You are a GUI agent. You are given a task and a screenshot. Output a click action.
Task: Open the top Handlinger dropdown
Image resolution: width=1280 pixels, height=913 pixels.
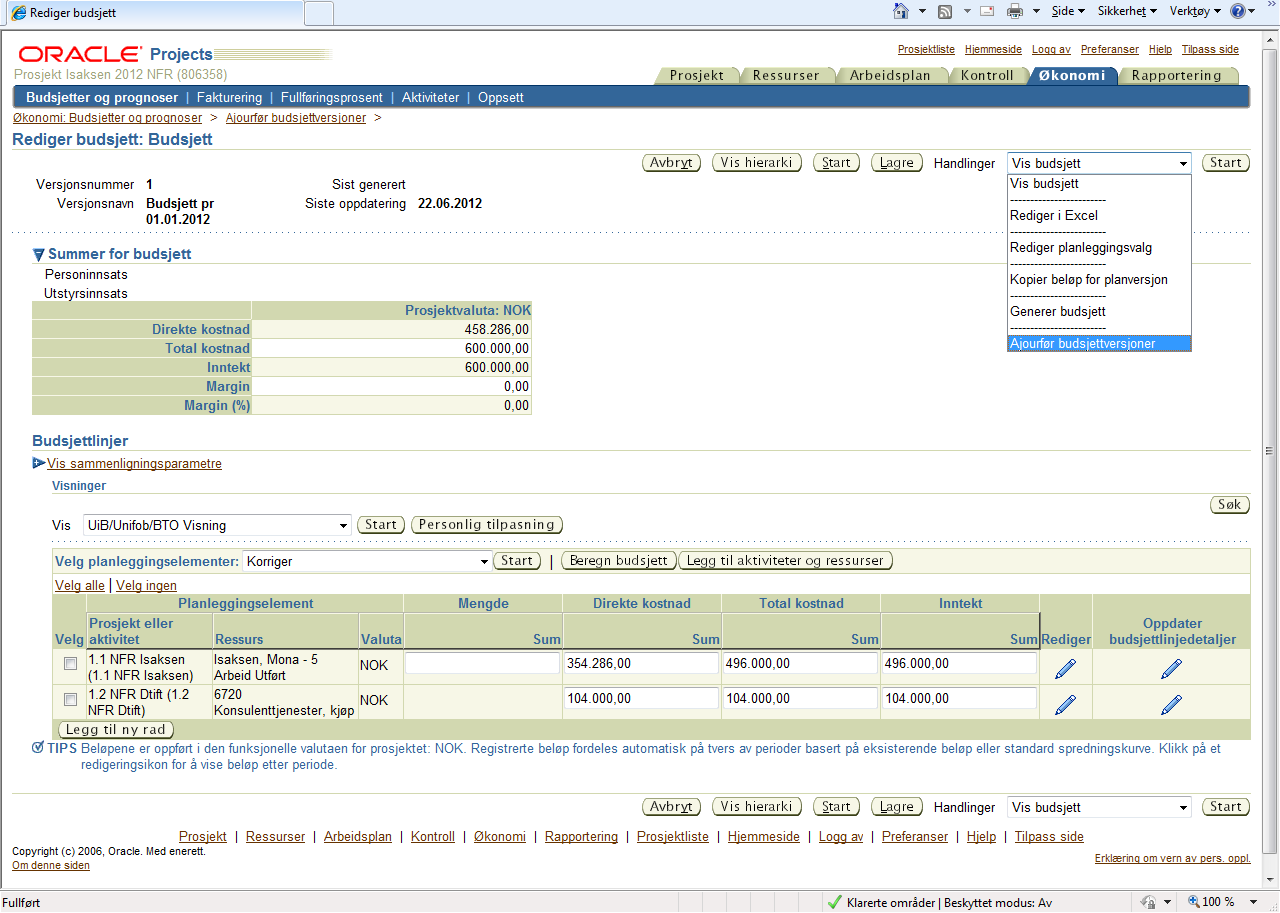pos(1099,163)
